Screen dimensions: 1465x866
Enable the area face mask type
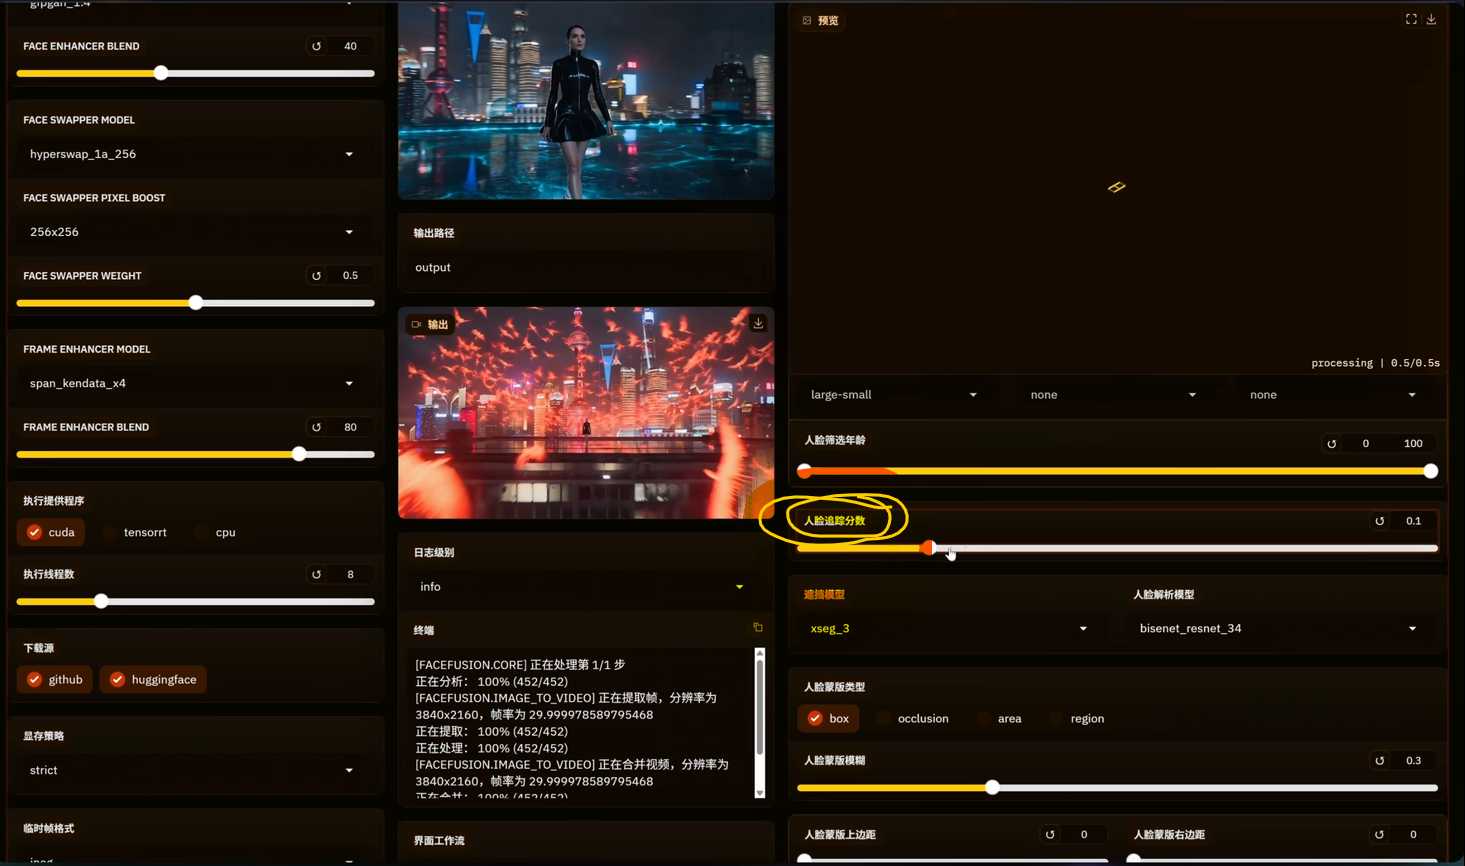pos(1000,718)
